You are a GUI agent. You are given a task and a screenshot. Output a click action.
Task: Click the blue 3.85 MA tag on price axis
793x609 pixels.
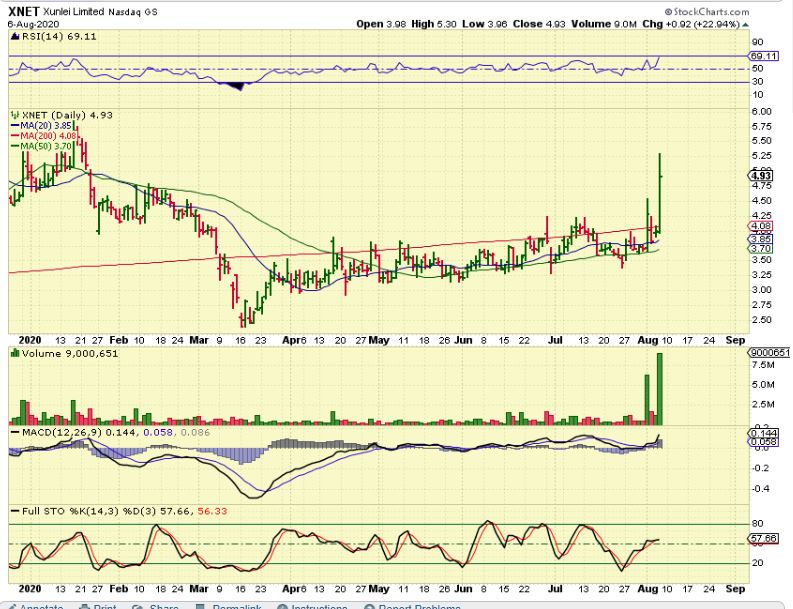[x=761, y=239]
